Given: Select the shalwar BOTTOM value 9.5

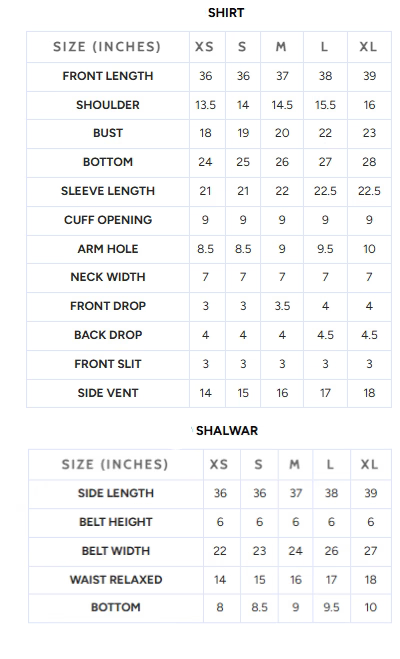Looking at the screenshot, I should (x=331, y=608).
